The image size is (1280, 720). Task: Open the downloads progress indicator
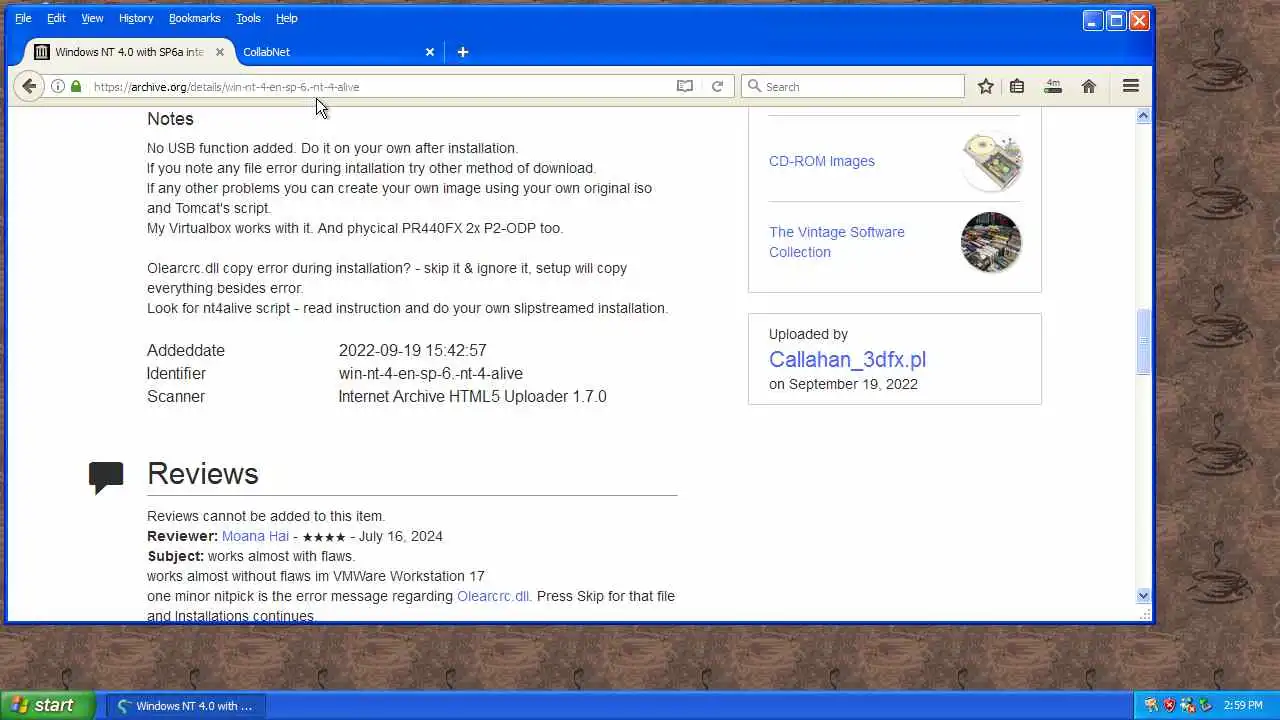(x=1053, y=86)
